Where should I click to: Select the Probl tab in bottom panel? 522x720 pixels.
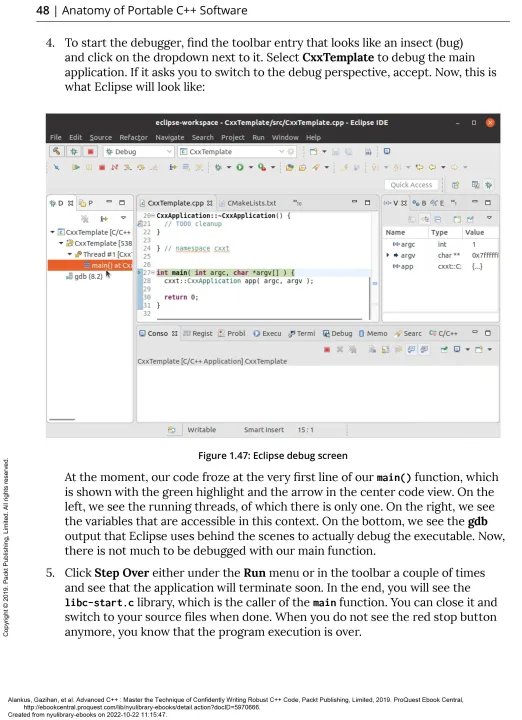point(232,333)
